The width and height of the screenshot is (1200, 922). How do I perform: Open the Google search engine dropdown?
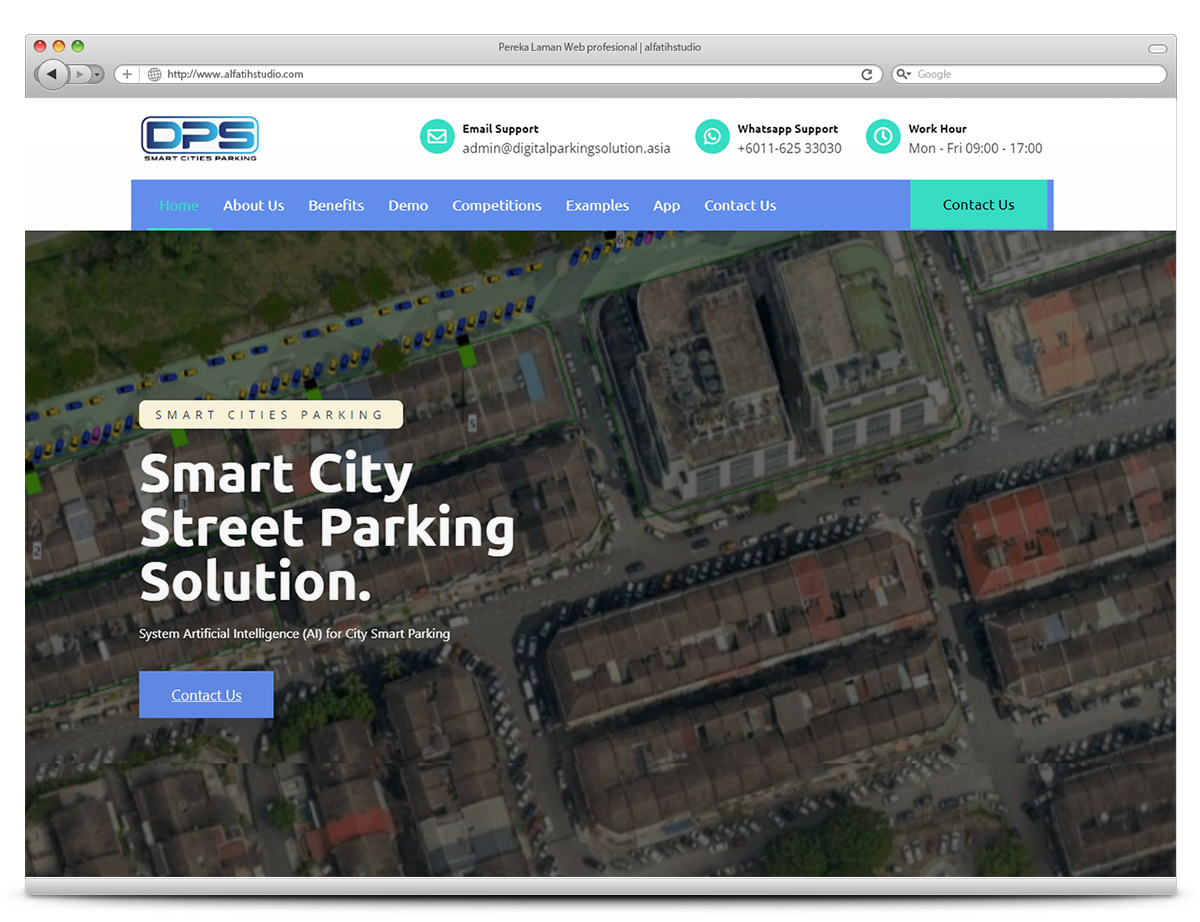tap(904, 74)
